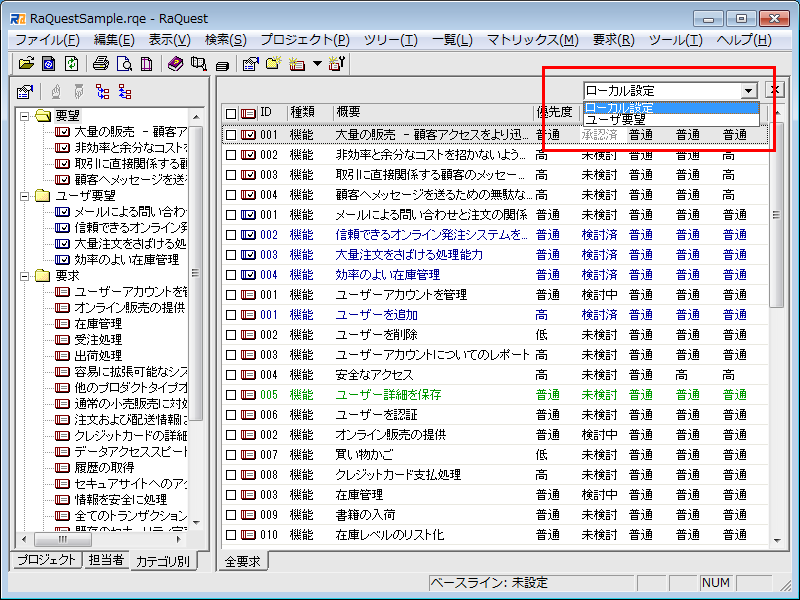
Task: Click the folder icon of 要求 in the tree
Action: click(43, 276)
